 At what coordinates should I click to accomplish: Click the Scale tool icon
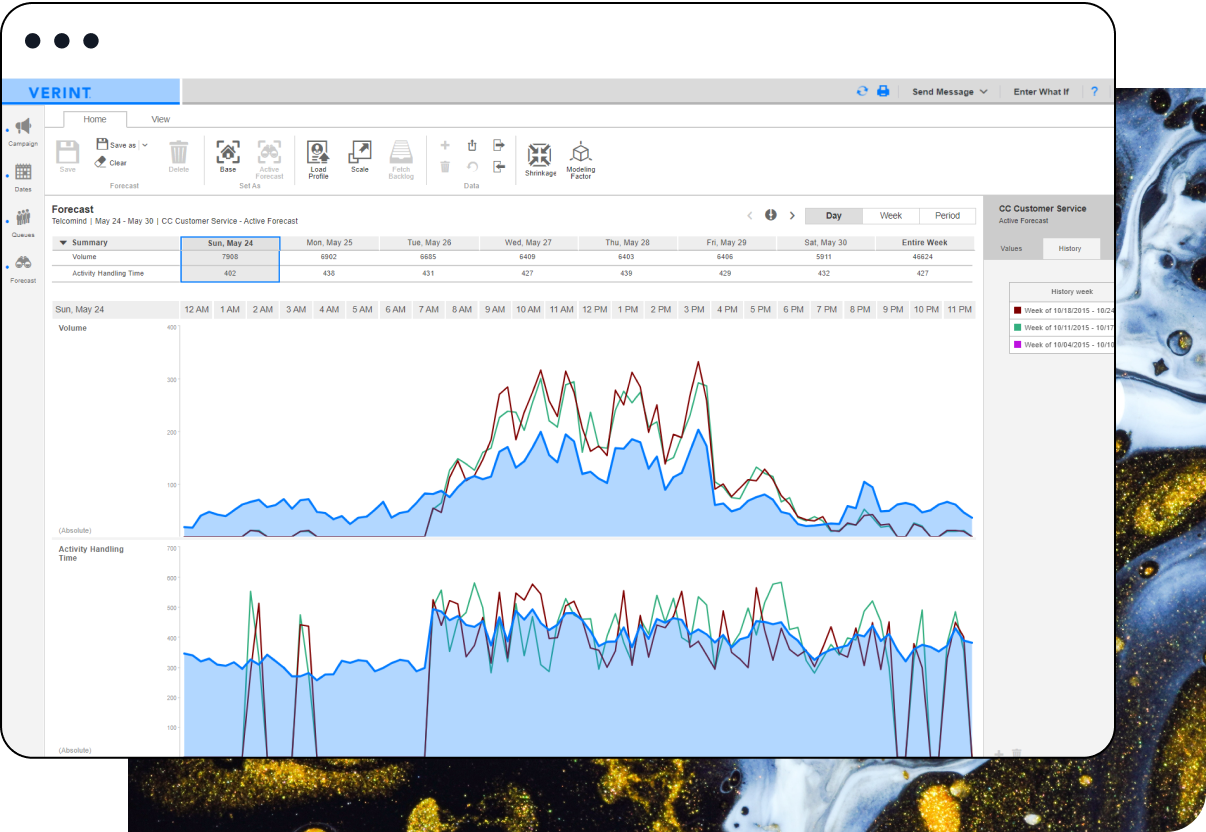coord(359,153)
